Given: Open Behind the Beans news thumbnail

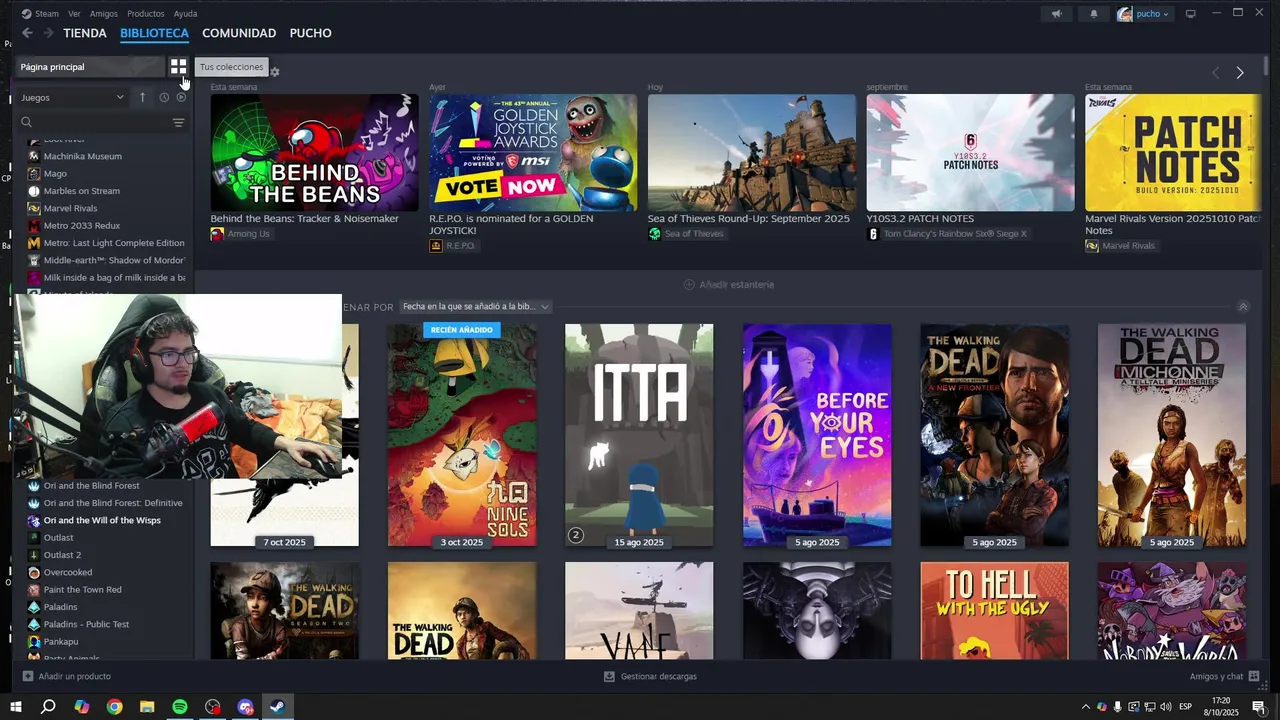Looking at the screenshot, I should point(314,152).
